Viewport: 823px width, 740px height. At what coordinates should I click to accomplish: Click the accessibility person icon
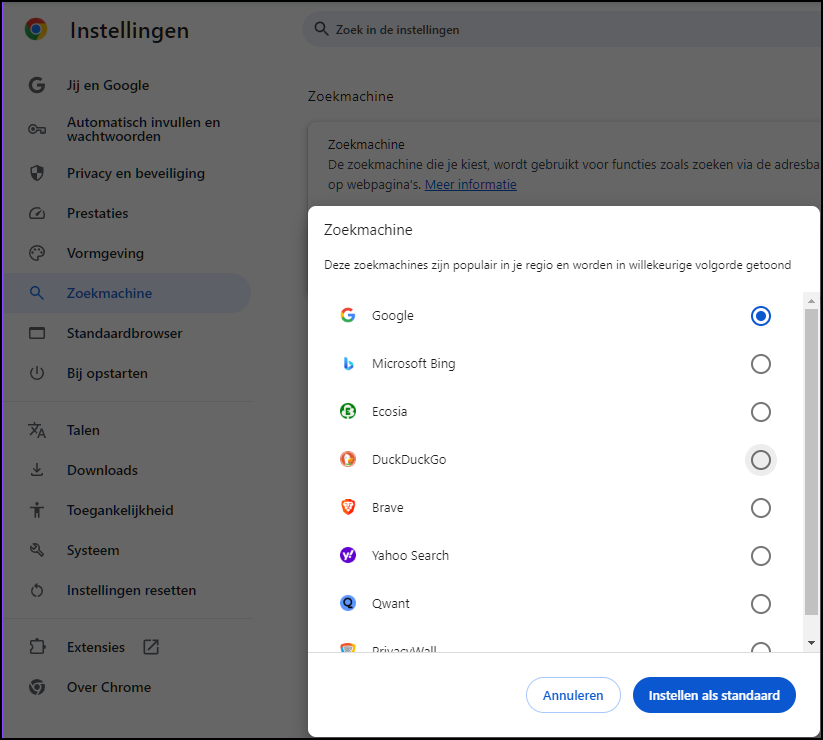(x=37, y=510)
